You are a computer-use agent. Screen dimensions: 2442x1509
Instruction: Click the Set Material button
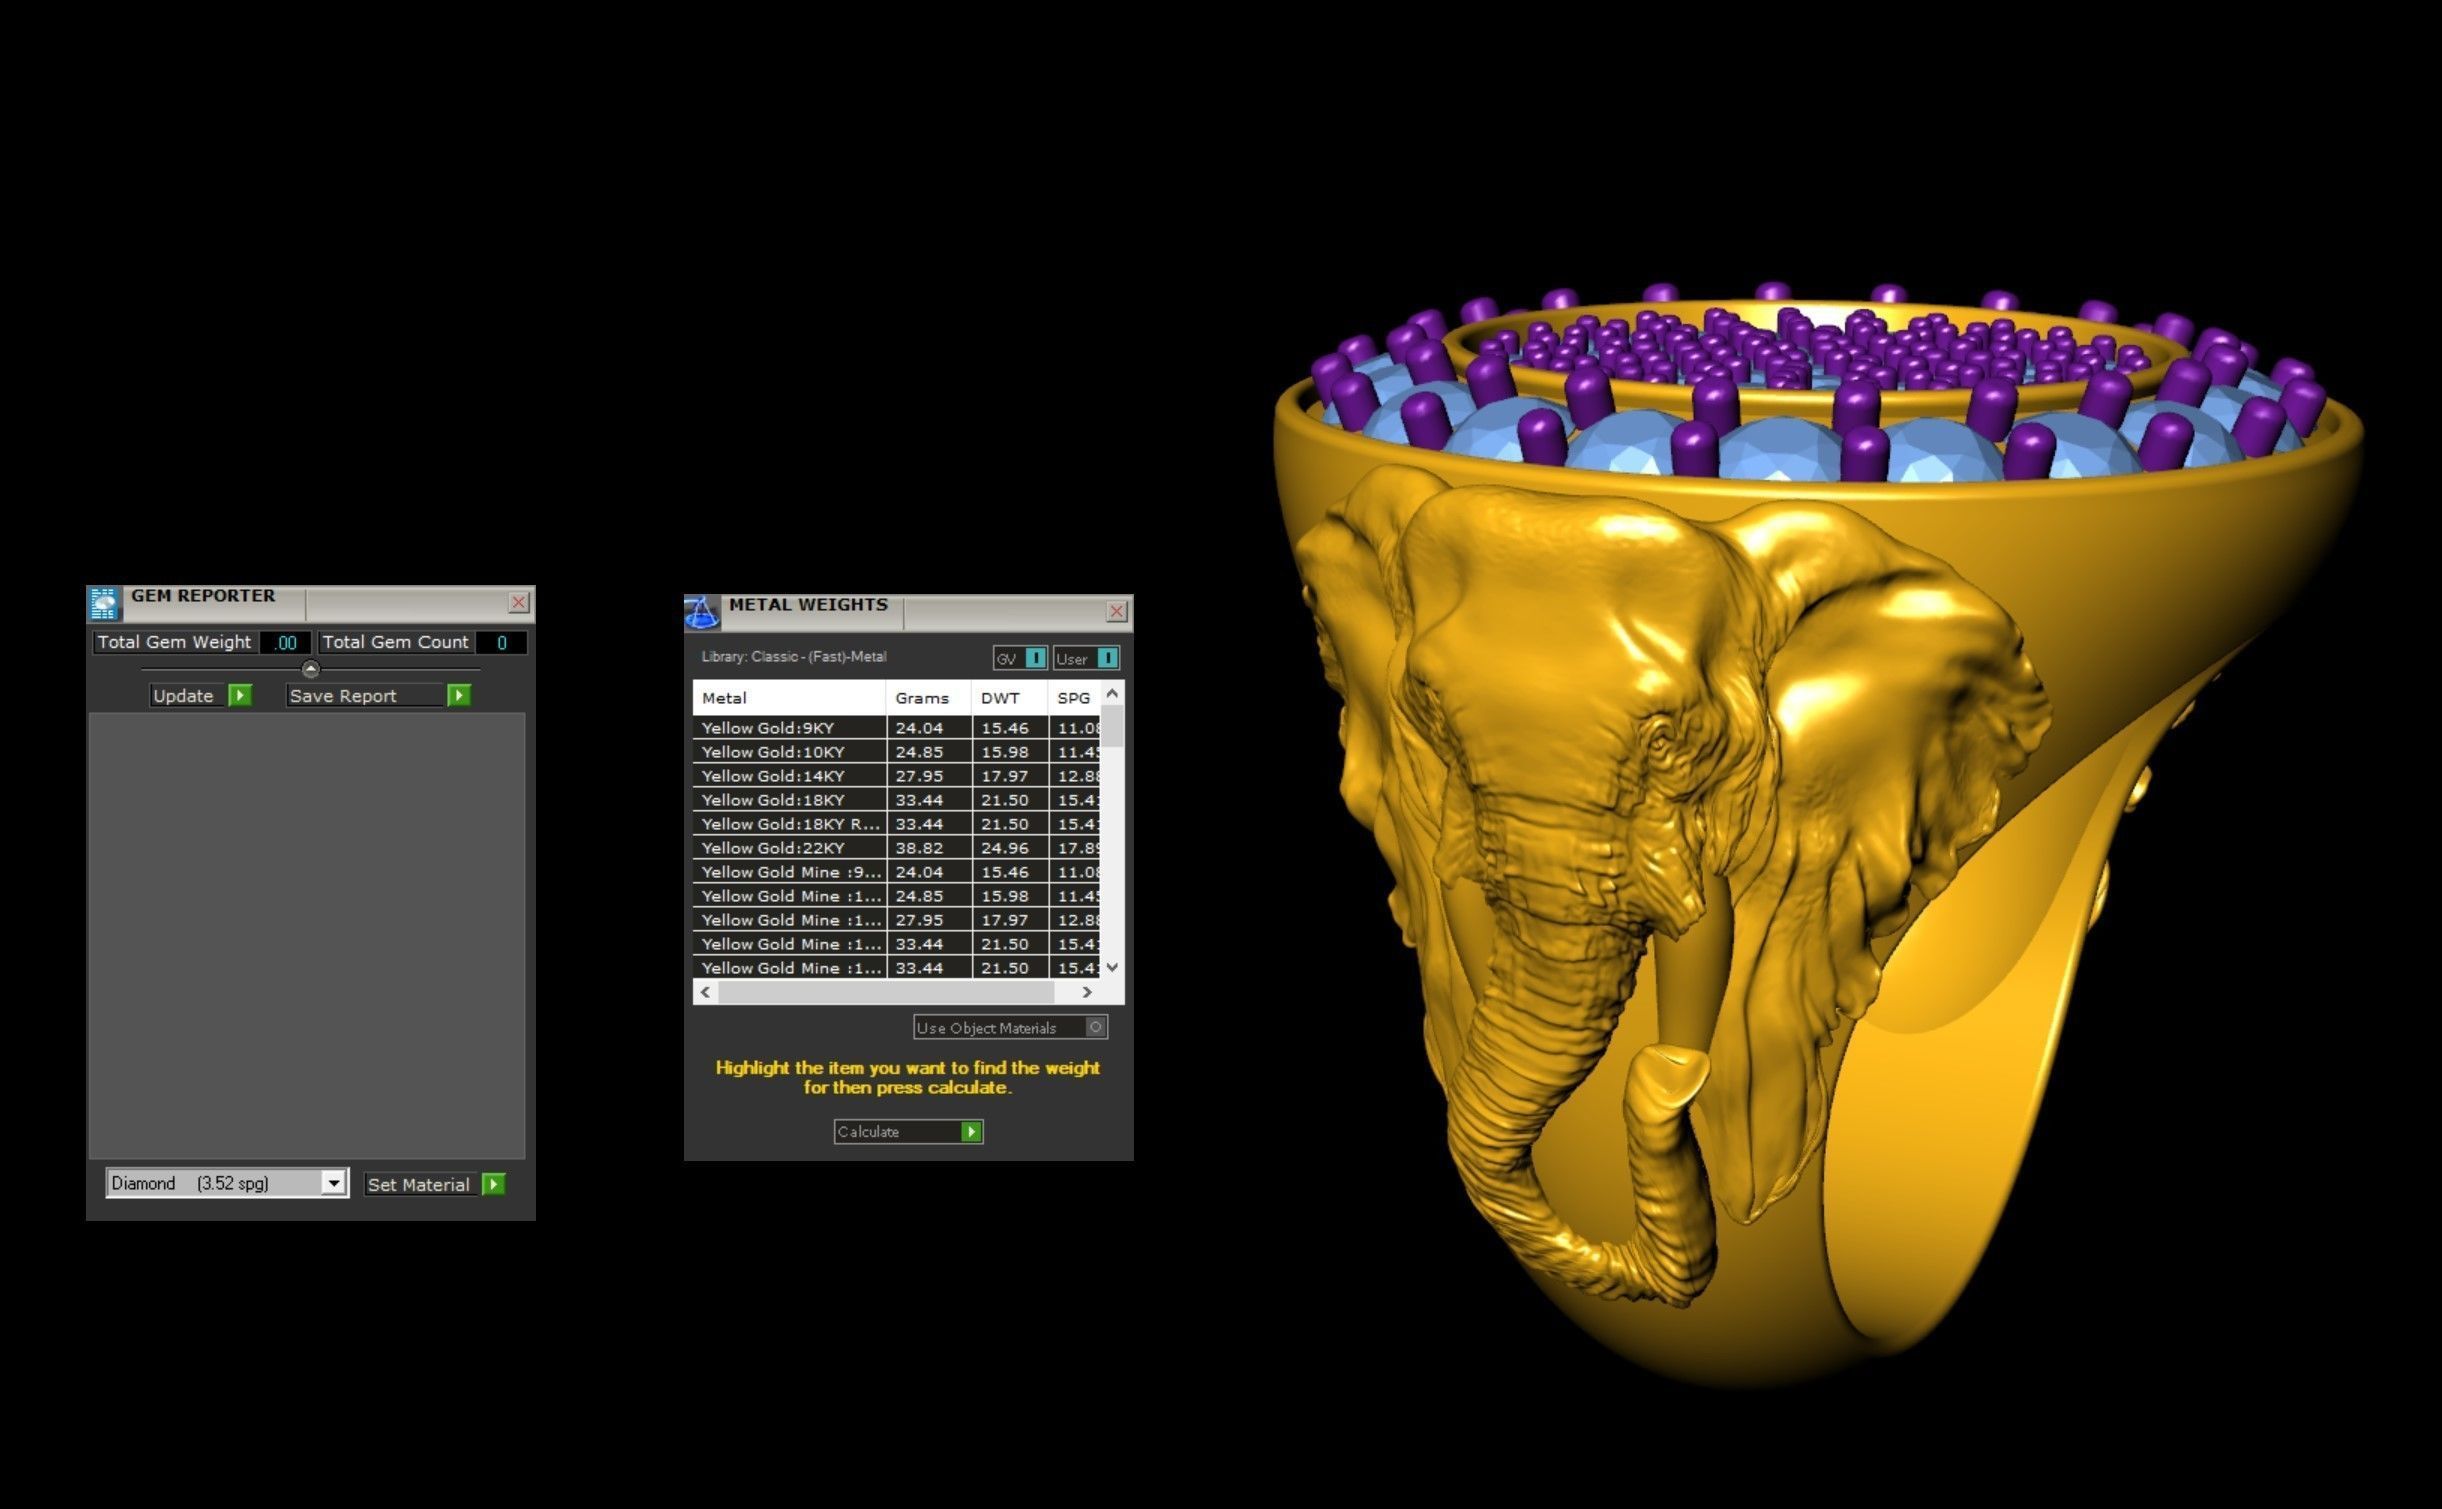(435, 1184)
